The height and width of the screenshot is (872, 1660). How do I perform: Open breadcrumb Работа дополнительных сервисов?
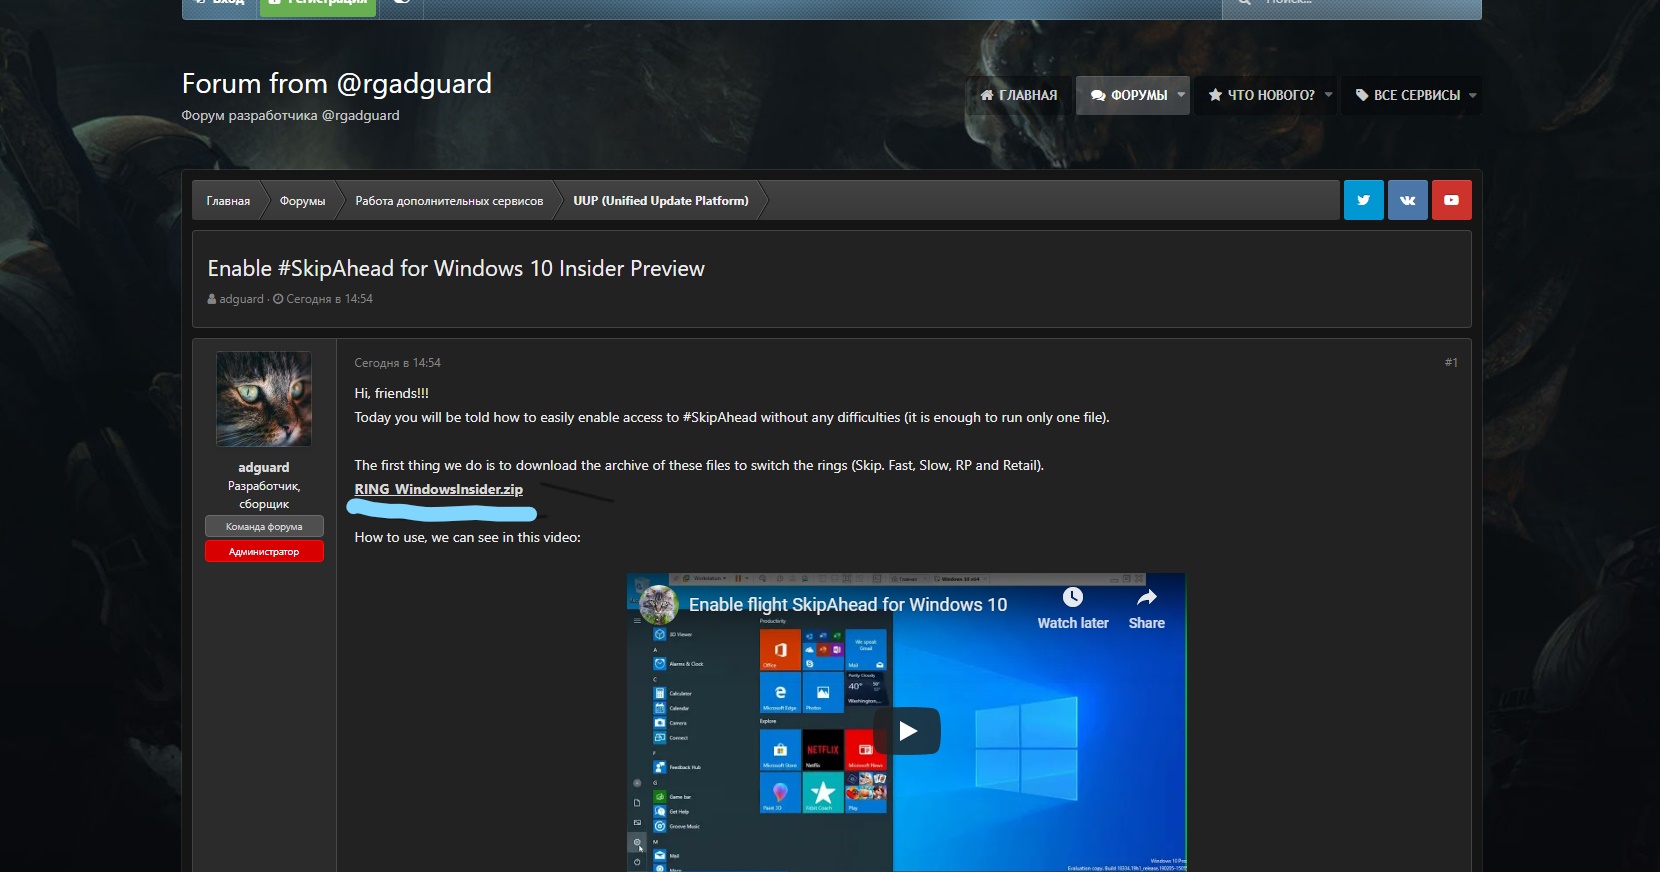click(x=449, y=201)
